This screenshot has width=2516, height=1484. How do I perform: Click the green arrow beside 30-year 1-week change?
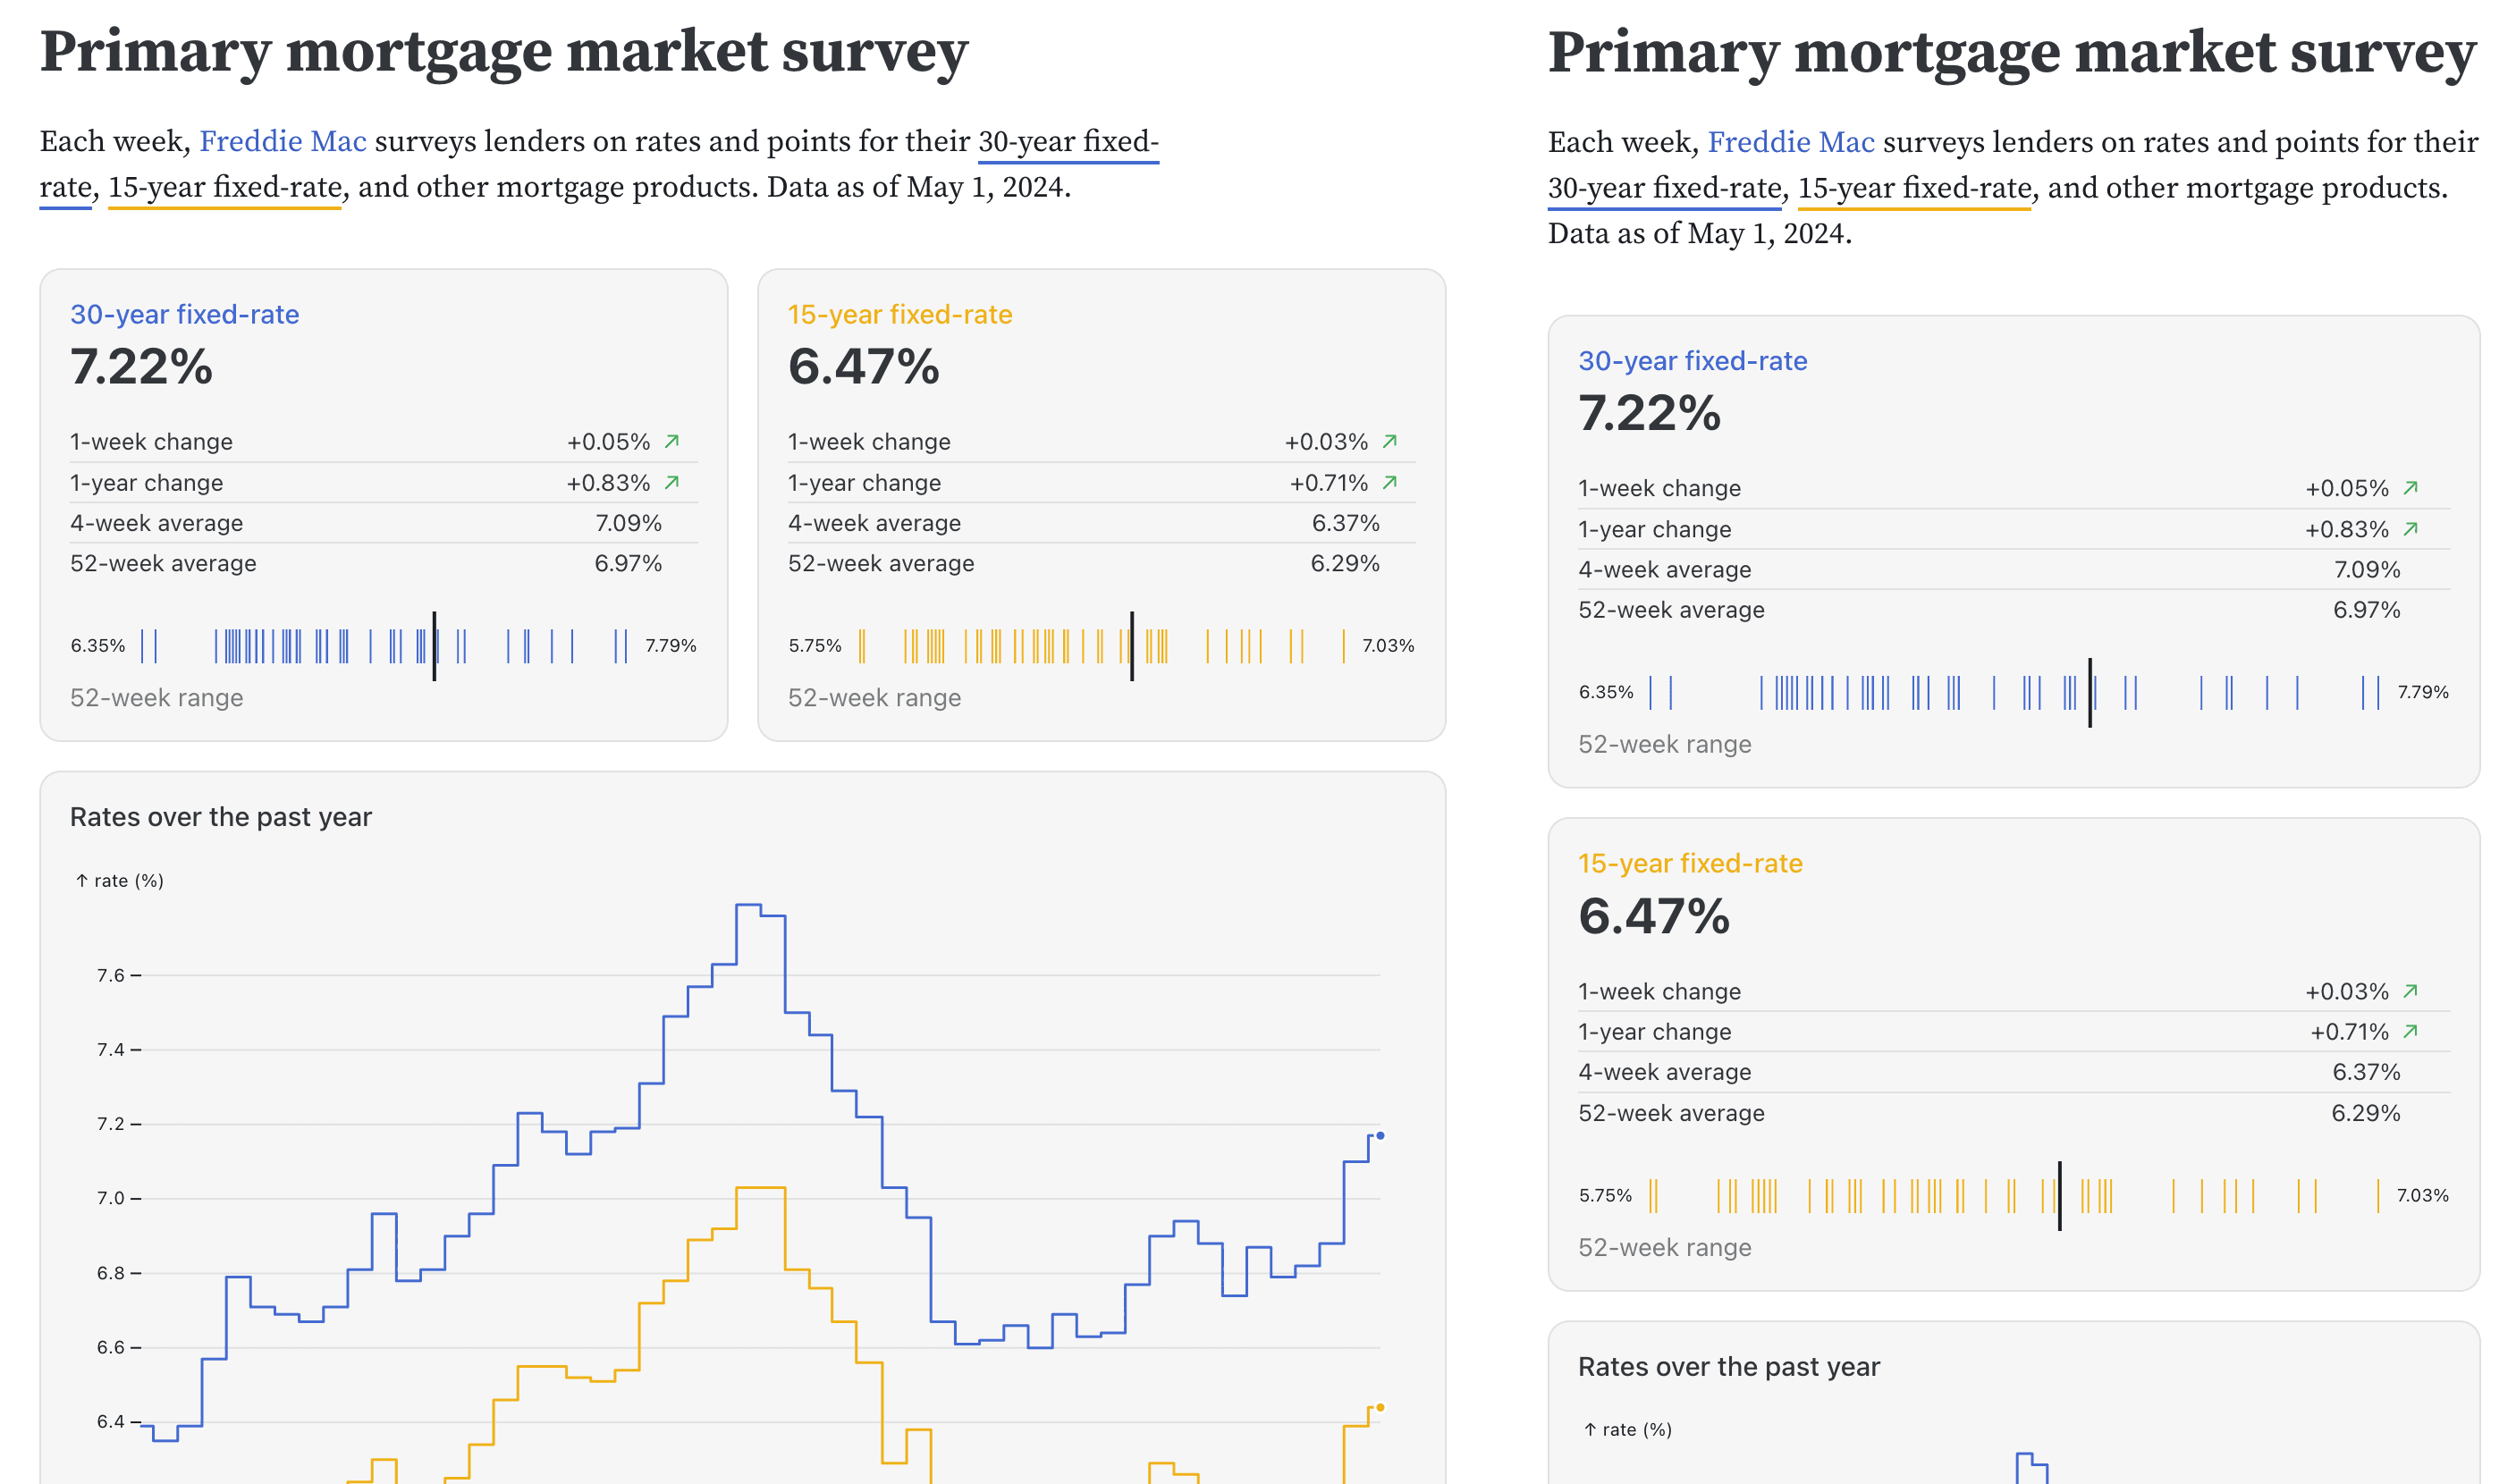[x=673, y=441]
